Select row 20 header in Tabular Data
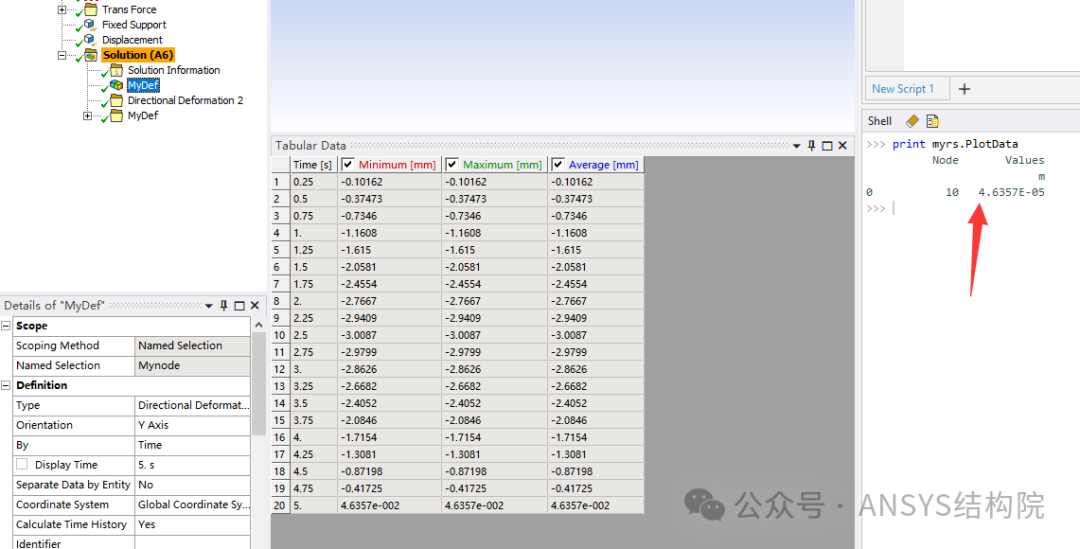The image size is (1080, 549). 280,506
